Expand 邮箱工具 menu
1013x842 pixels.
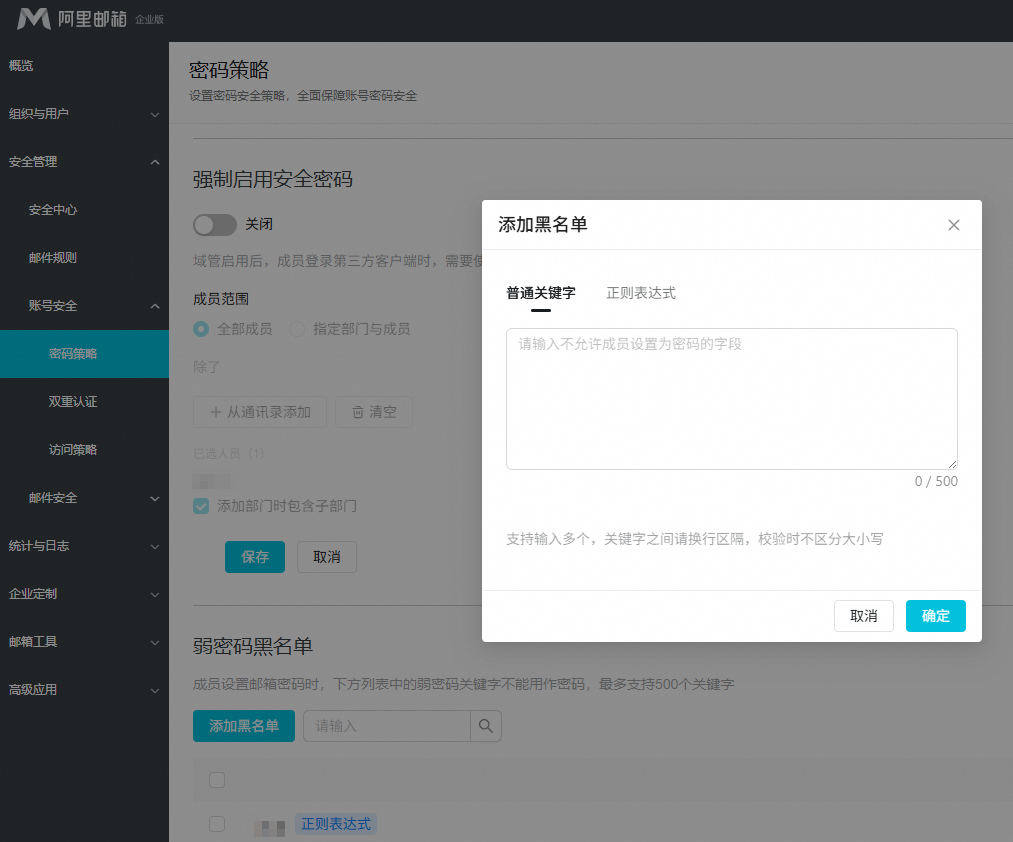point(84,642)
